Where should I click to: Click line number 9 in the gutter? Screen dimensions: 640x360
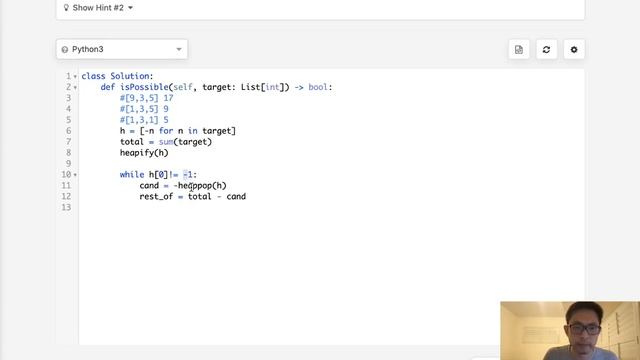[69, 164]
